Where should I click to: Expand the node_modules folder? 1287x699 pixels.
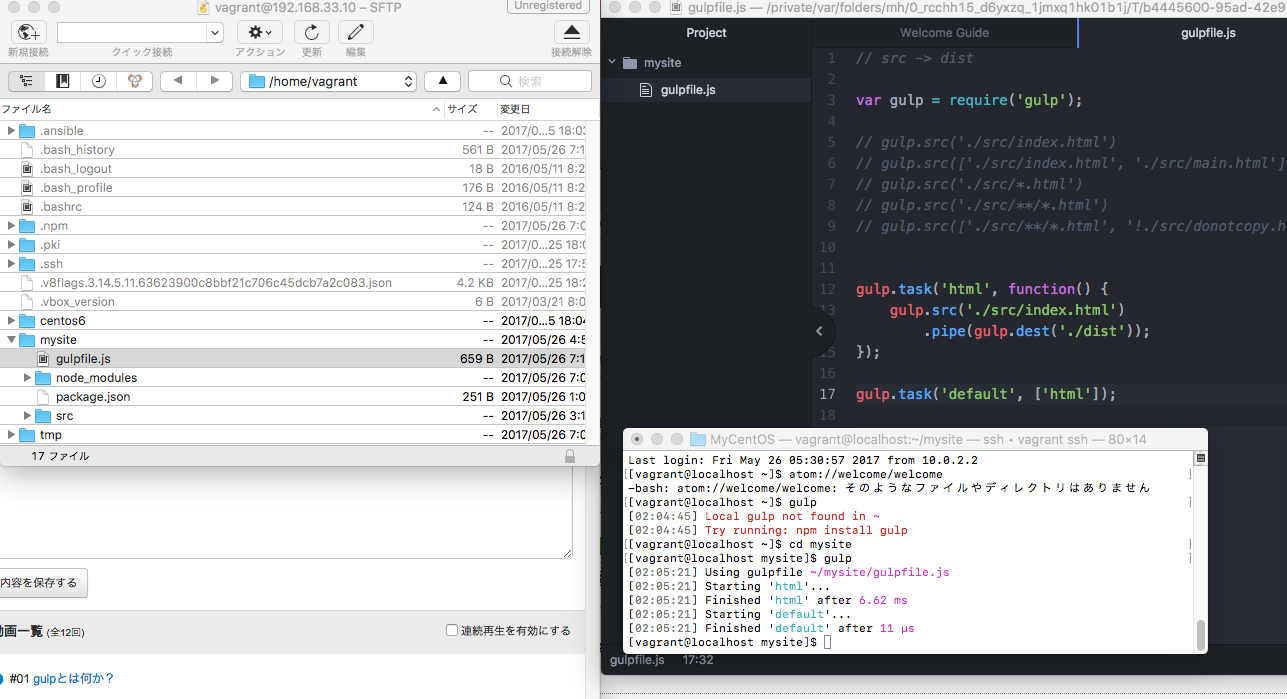[x=28, y=378]
